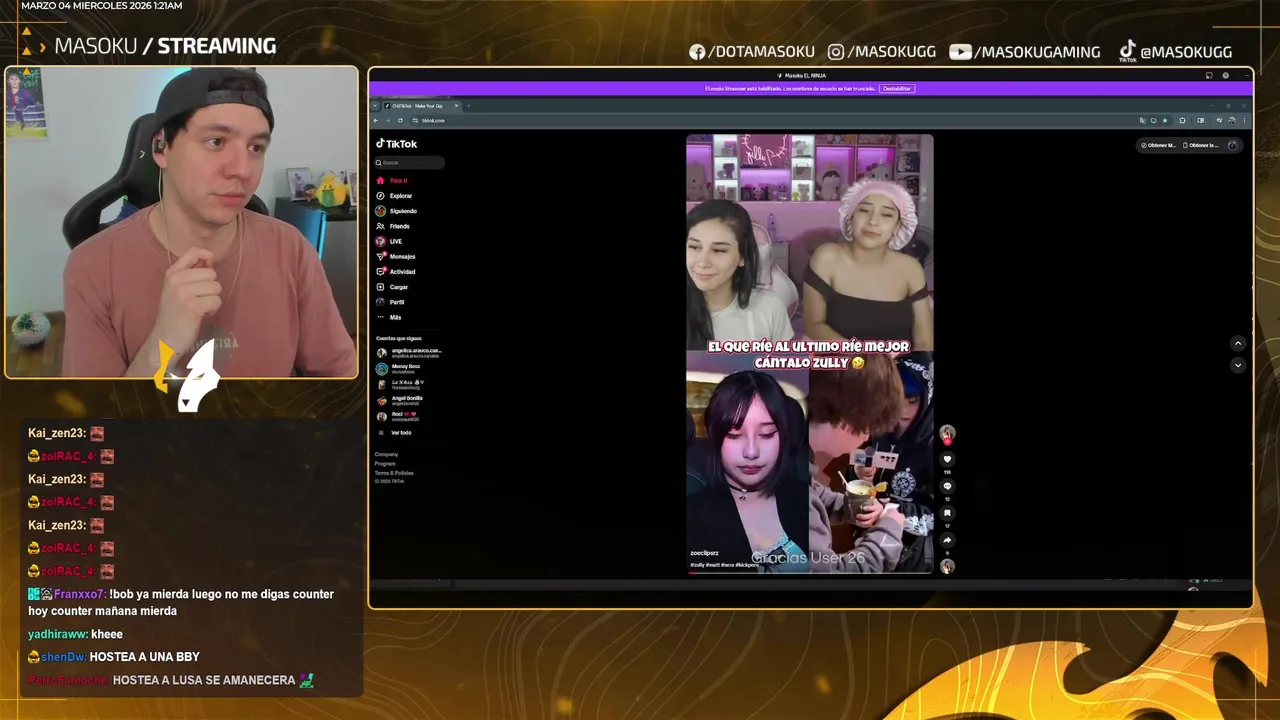Open the browser extensions puzzle icon
Viewport: 1280px width, 720px height.
click(x=1182, y=120)
